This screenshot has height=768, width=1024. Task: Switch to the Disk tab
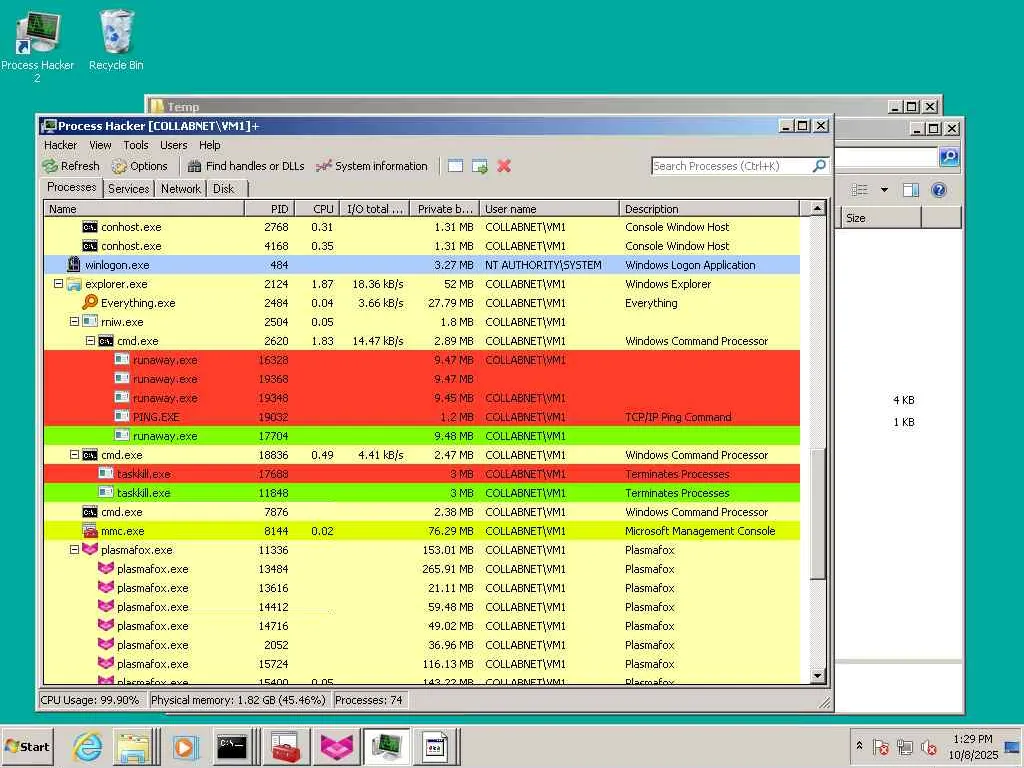(223, 189)
